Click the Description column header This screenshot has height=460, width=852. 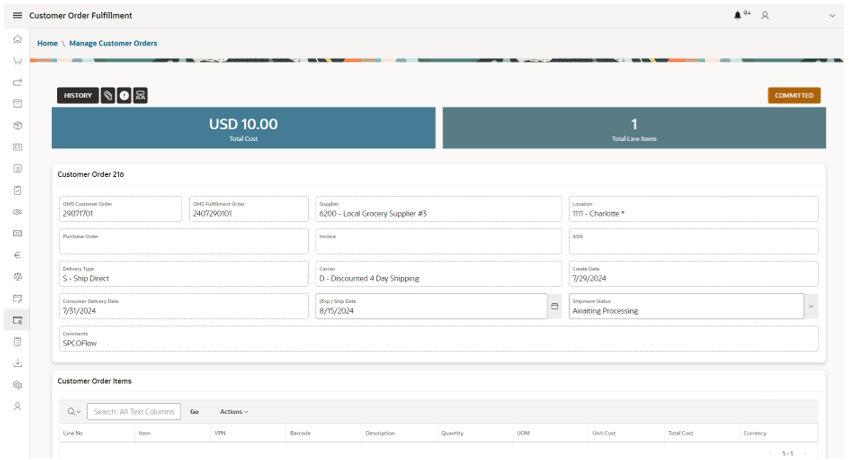pos(380,433)
